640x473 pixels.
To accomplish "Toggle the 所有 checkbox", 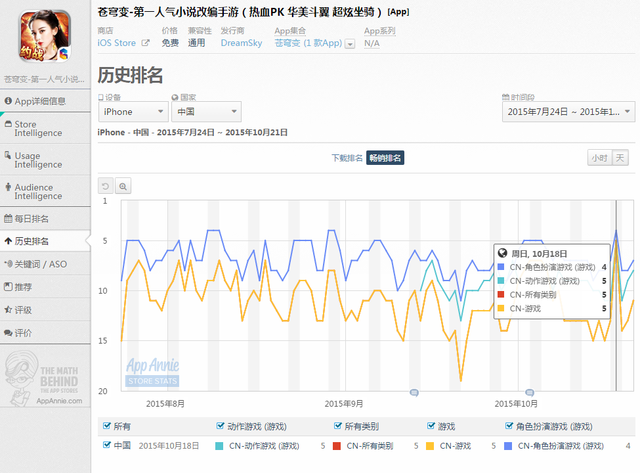I will pos(107,426).
